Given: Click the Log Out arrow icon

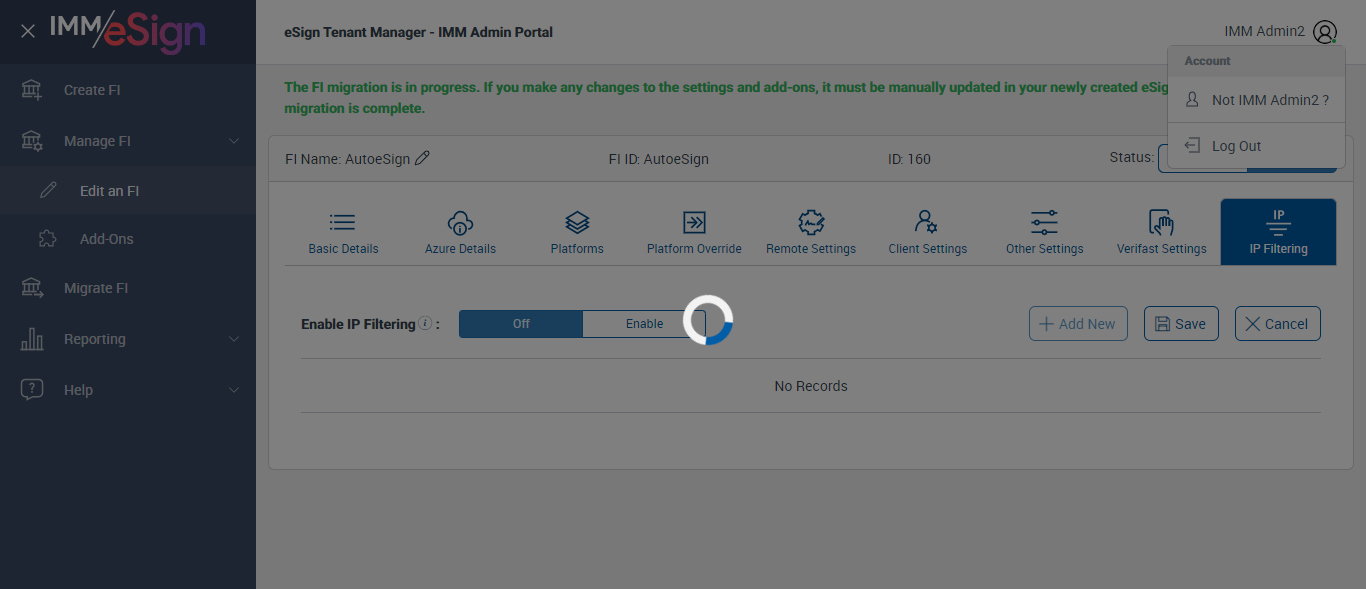Looking at the screenshot, I should pyautogui.click(x=1191, y=146).
